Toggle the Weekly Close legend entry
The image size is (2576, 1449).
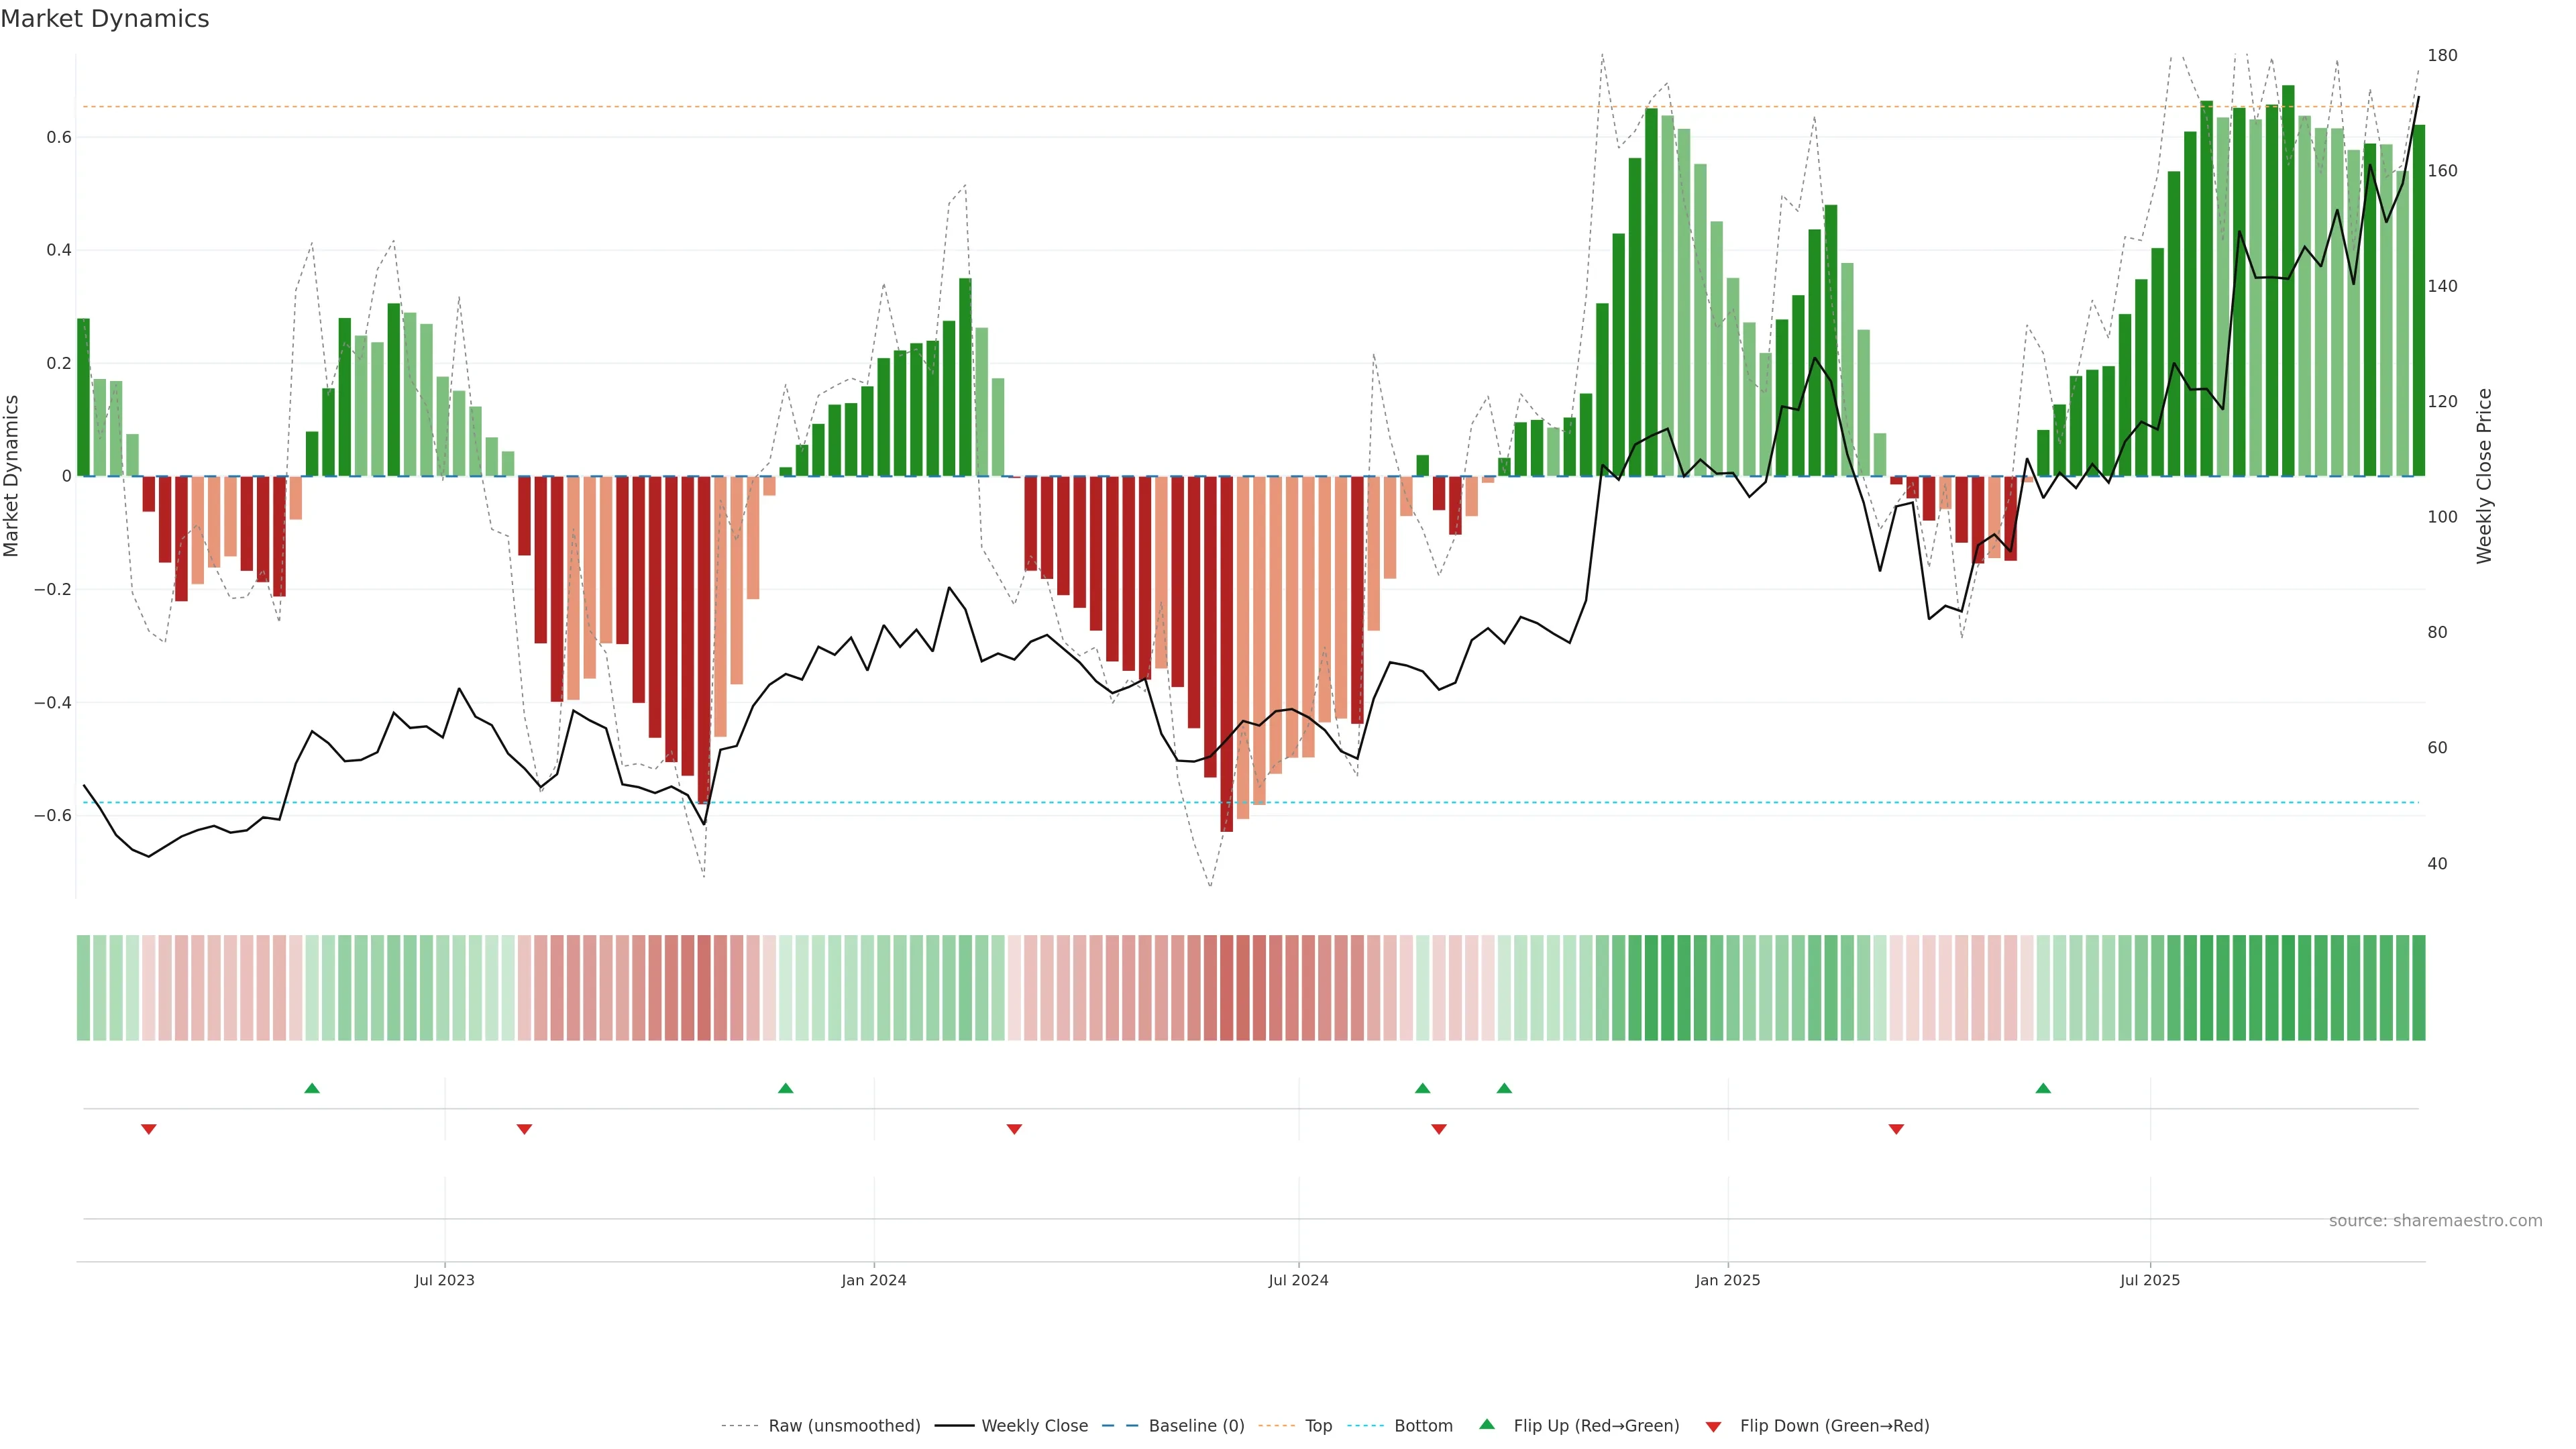click(1034, 1426)
